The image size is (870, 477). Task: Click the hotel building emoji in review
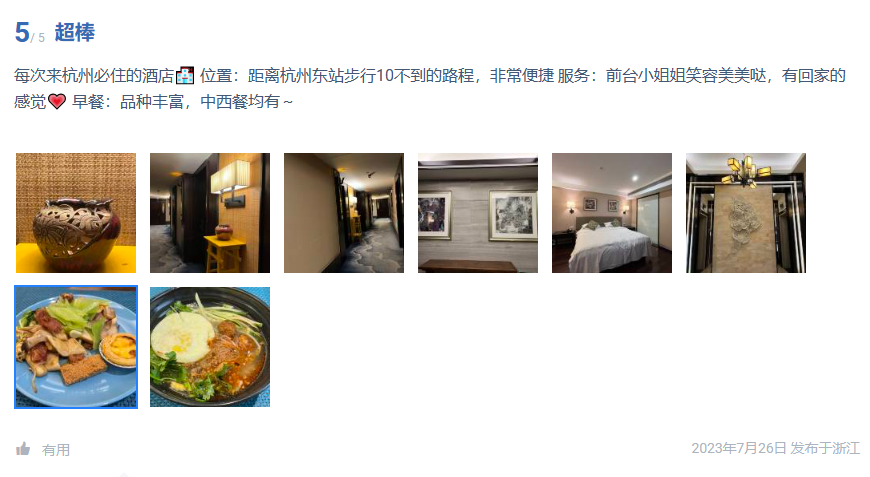(185, 75)
